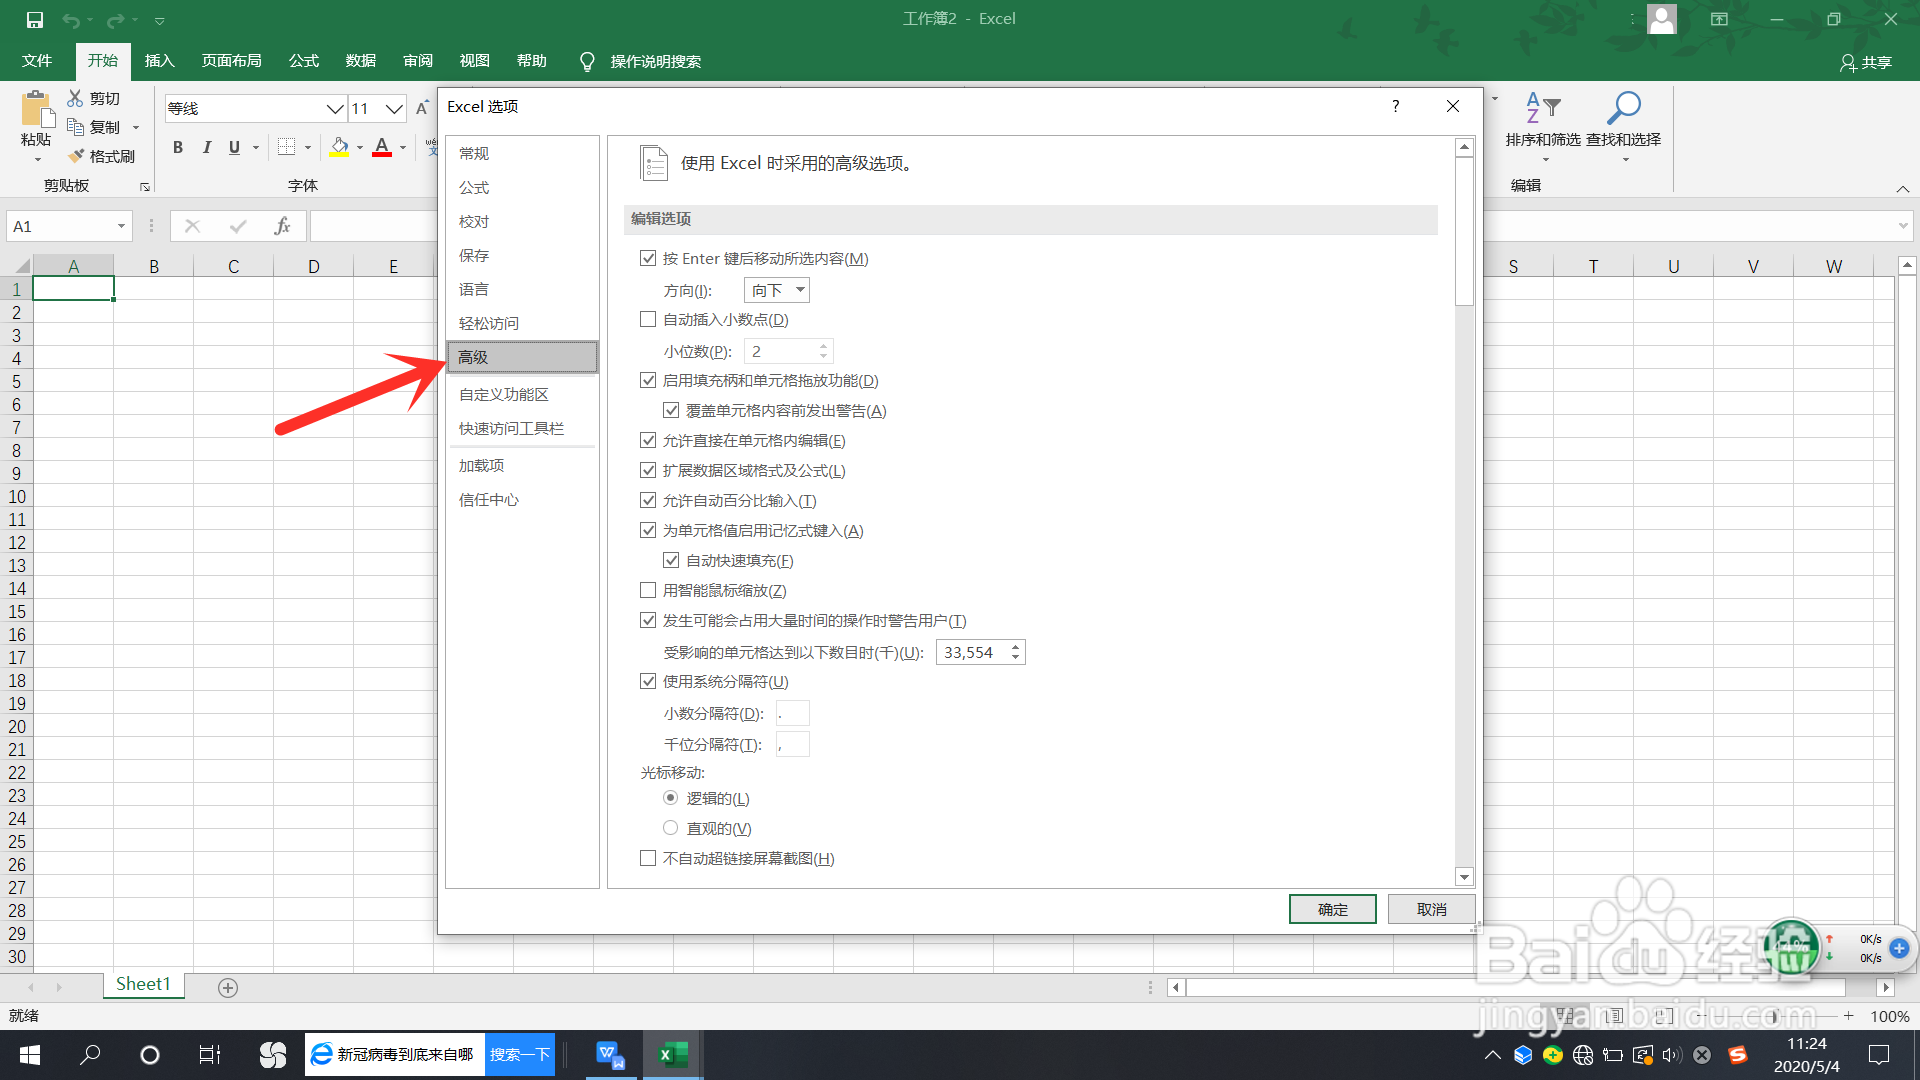
Task: Click the Share person icon
Action: point(1848,62)
